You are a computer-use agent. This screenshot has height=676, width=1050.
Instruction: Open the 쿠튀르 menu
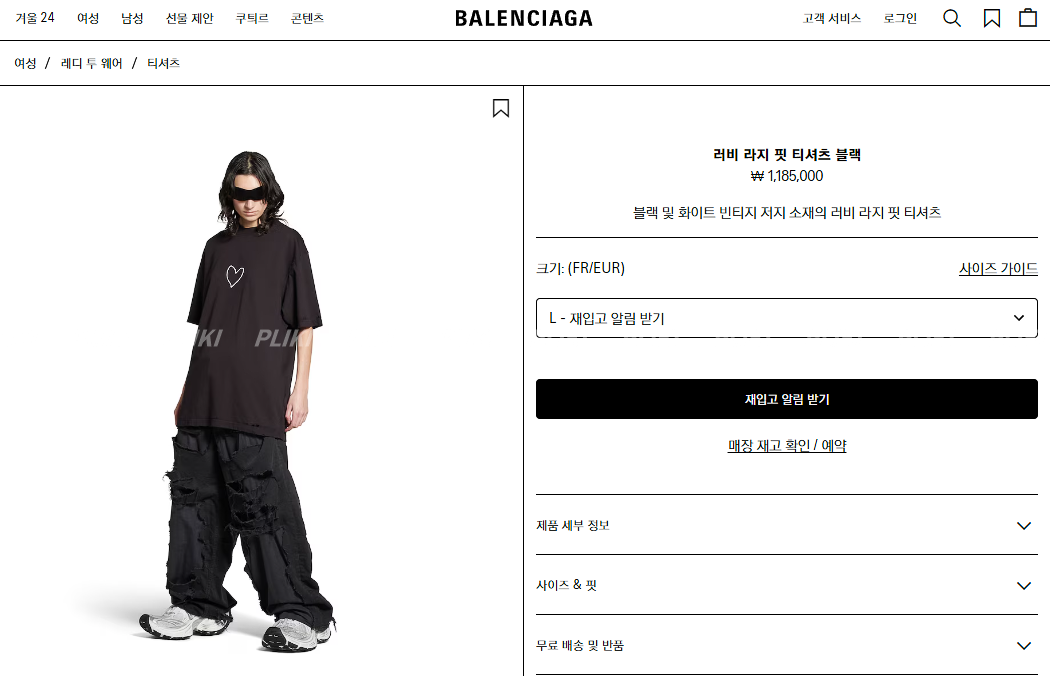pyautogui.click(x=252, y=18)
